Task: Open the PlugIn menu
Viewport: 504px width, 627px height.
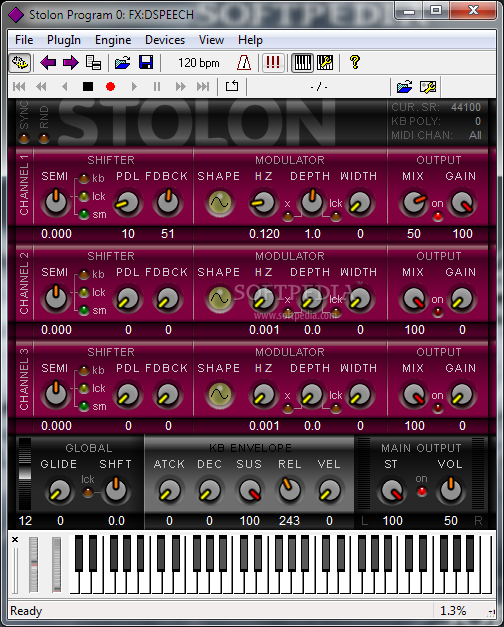Action: [64, 40]
